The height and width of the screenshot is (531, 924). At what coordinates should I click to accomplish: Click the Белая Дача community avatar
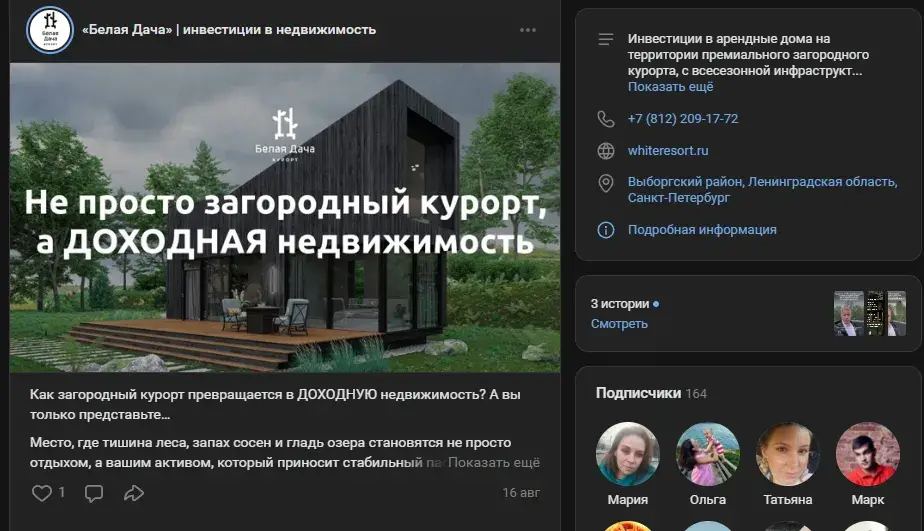50,29
